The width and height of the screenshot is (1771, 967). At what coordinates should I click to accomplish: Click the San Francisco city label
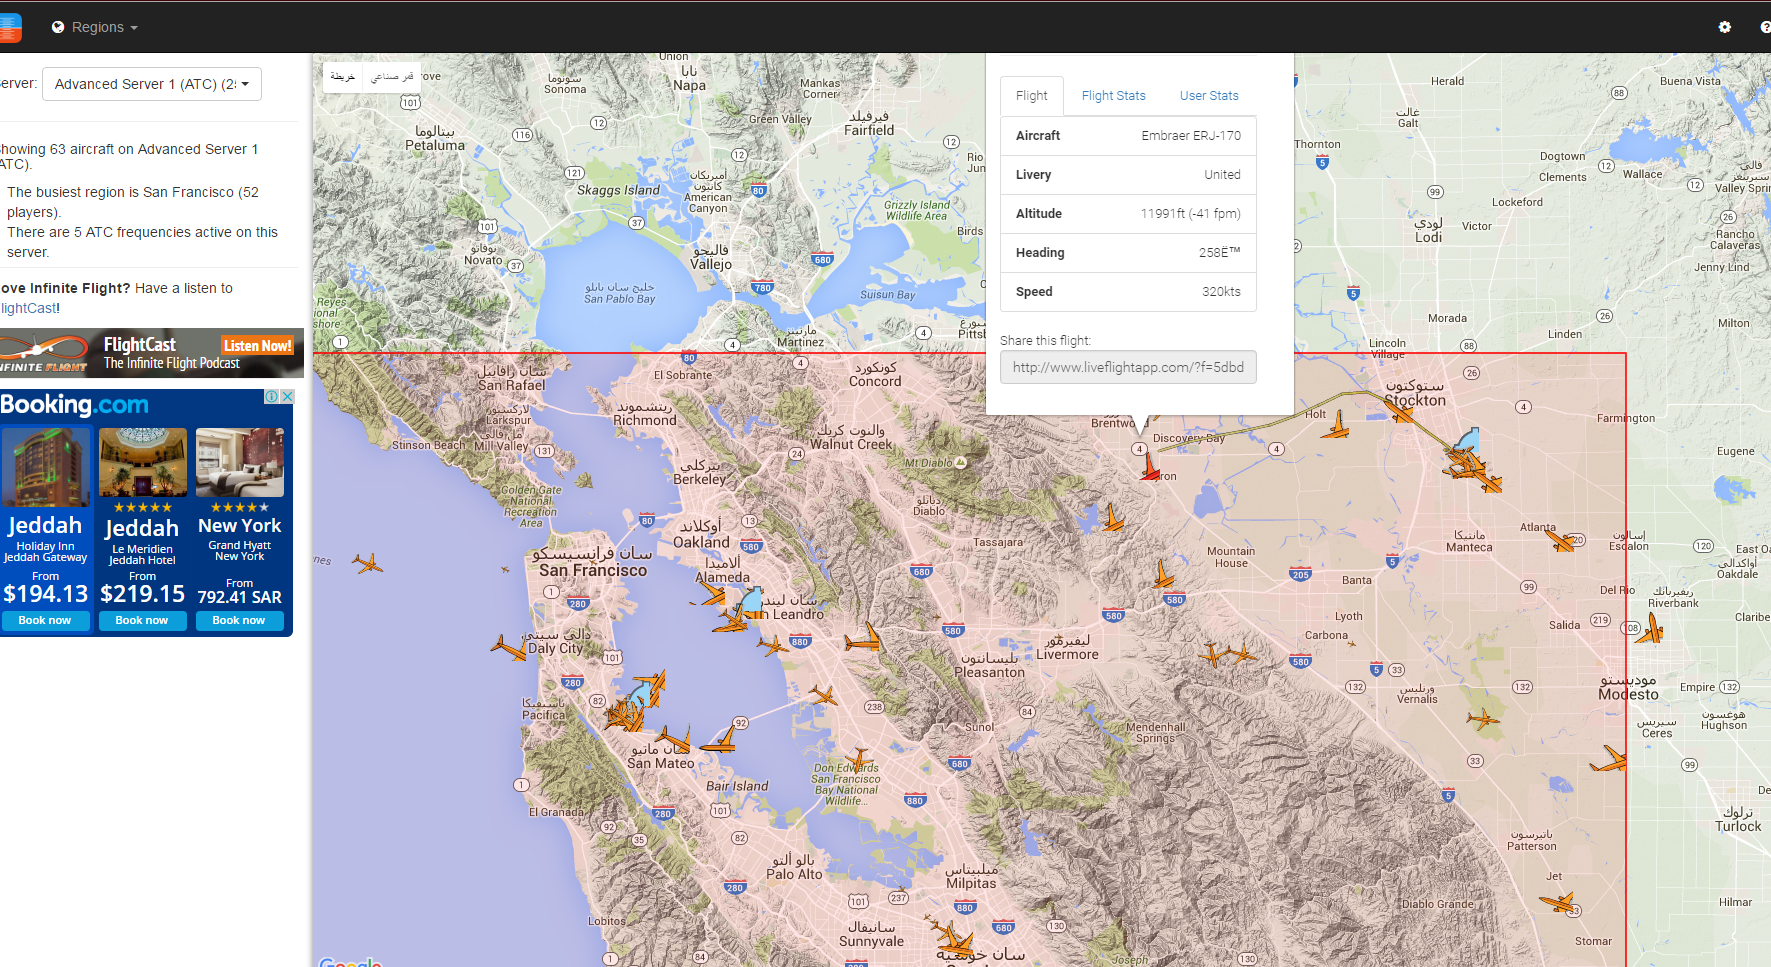[x=593, y=562]
